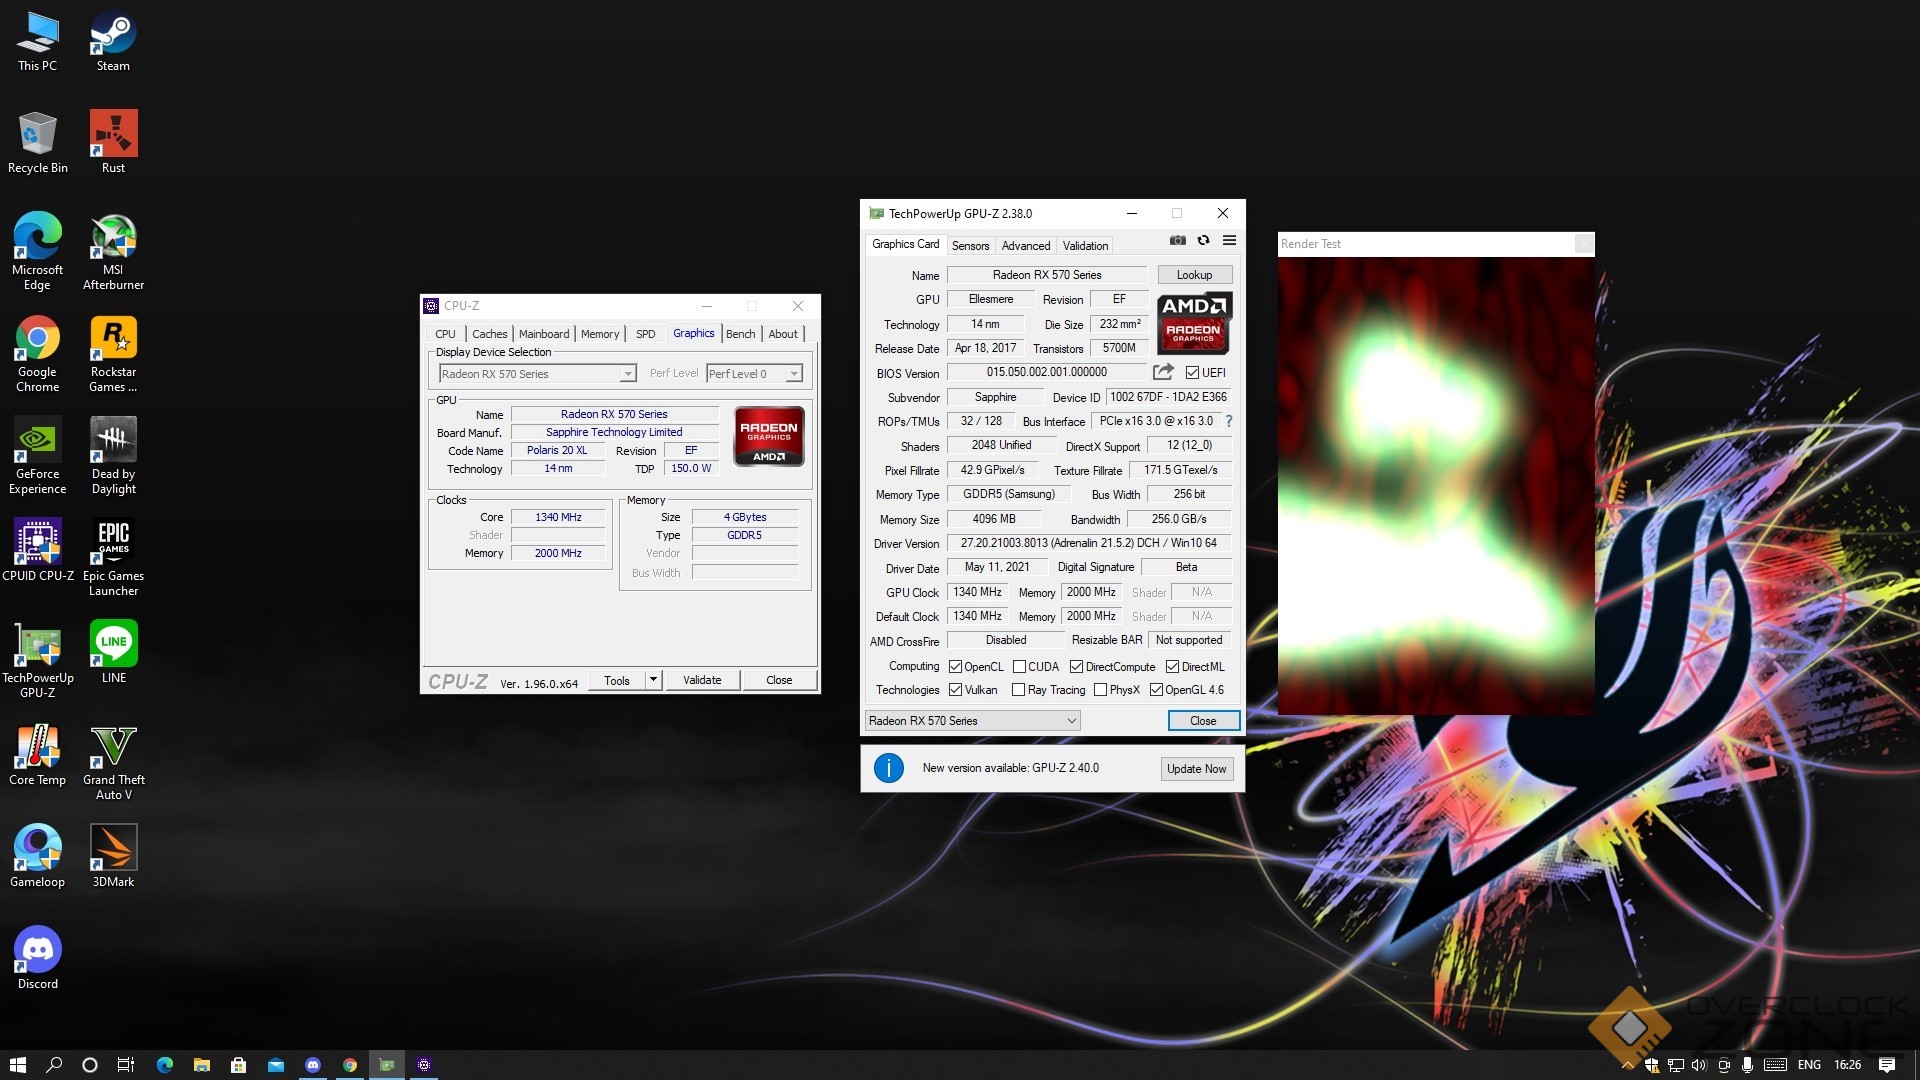
Task: Expand the GPU-Z graphics card selector dropdown
Action: coord(1071,721)
